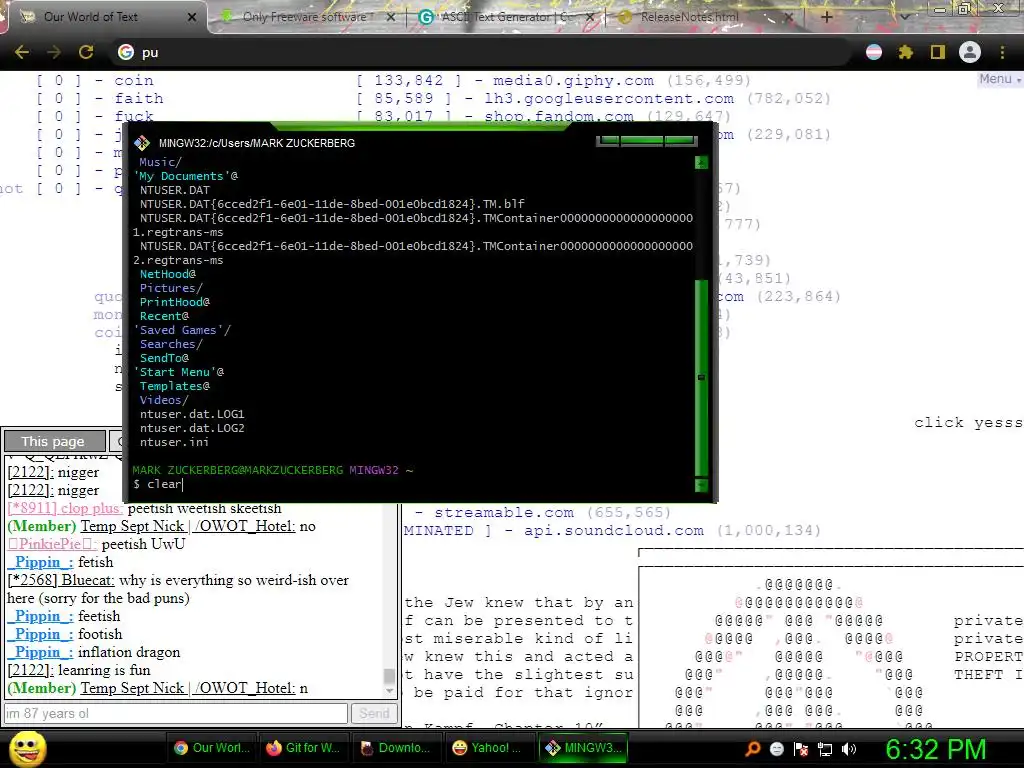The image size is (1024, 768).
Task: Click the MINGW32 window title icon
Action: (142, 143)
